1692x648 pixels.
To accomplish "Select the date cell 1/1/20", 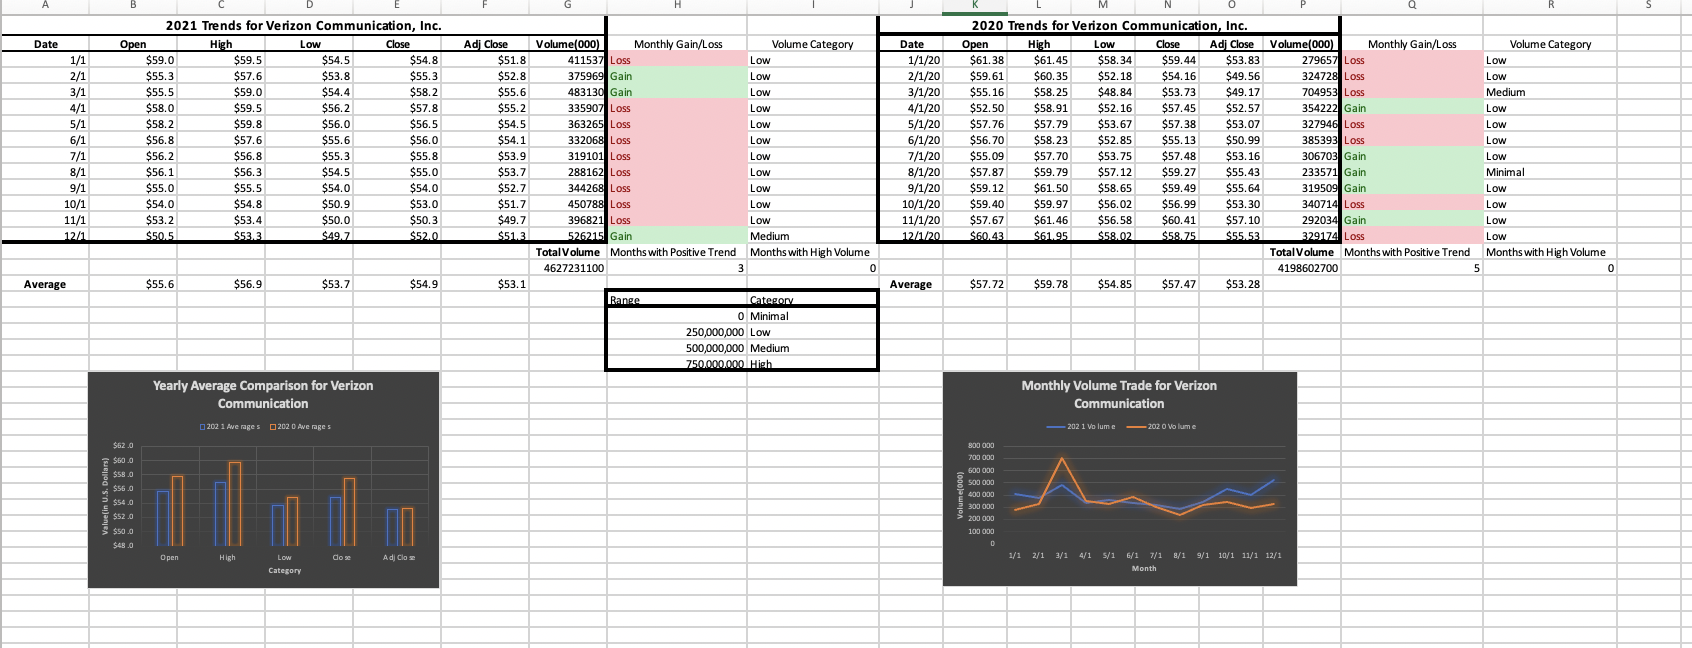I will (x=911, y=60).
